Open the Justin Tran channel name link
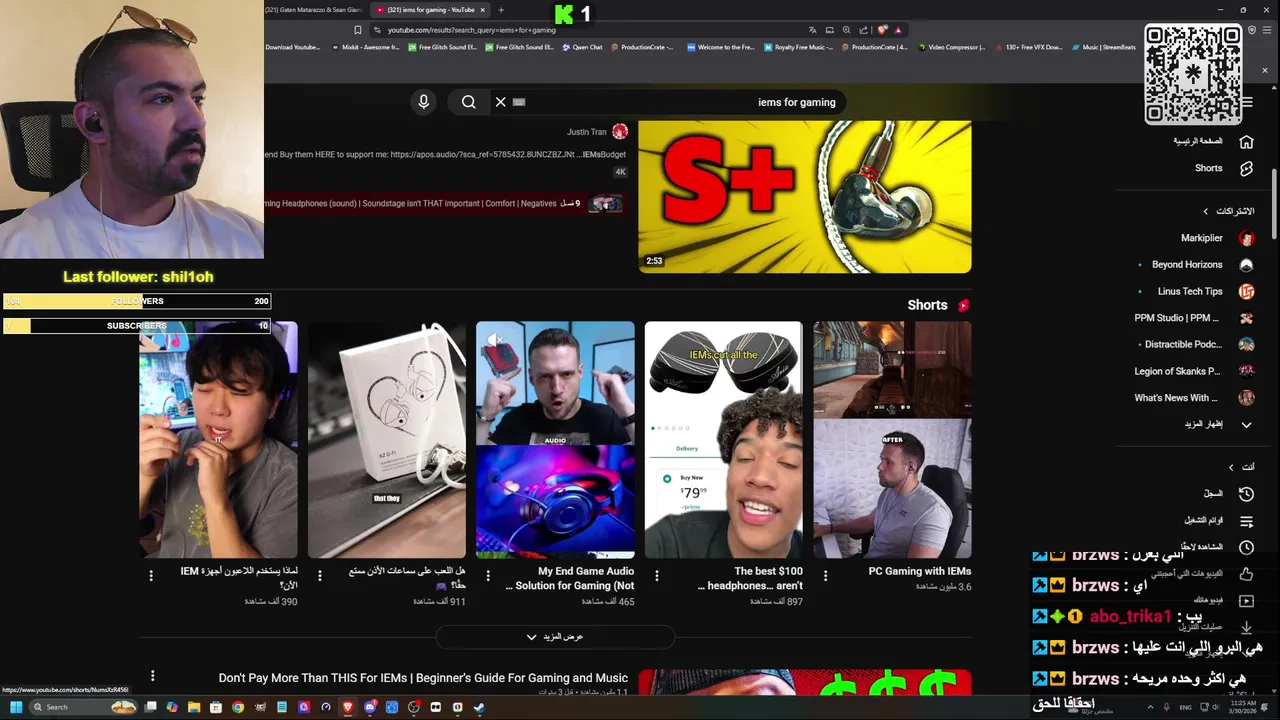 pyautogui.click(x=587, y=132)
